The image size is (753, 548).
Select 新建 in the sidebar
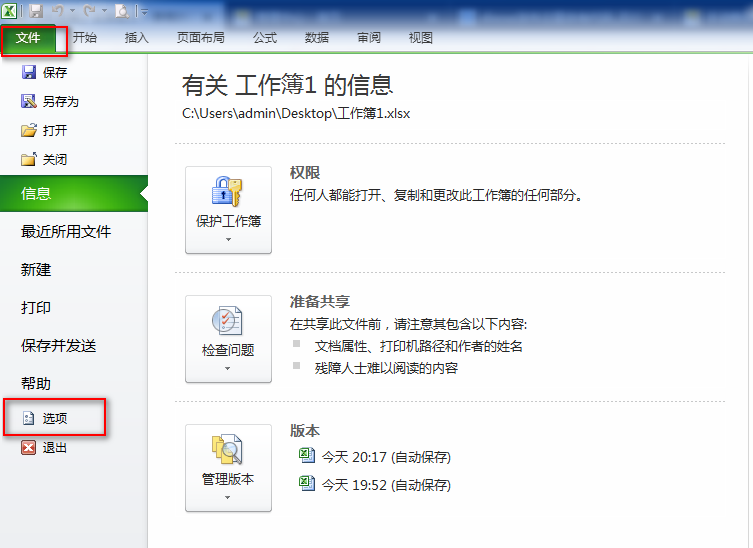point(36,269)
